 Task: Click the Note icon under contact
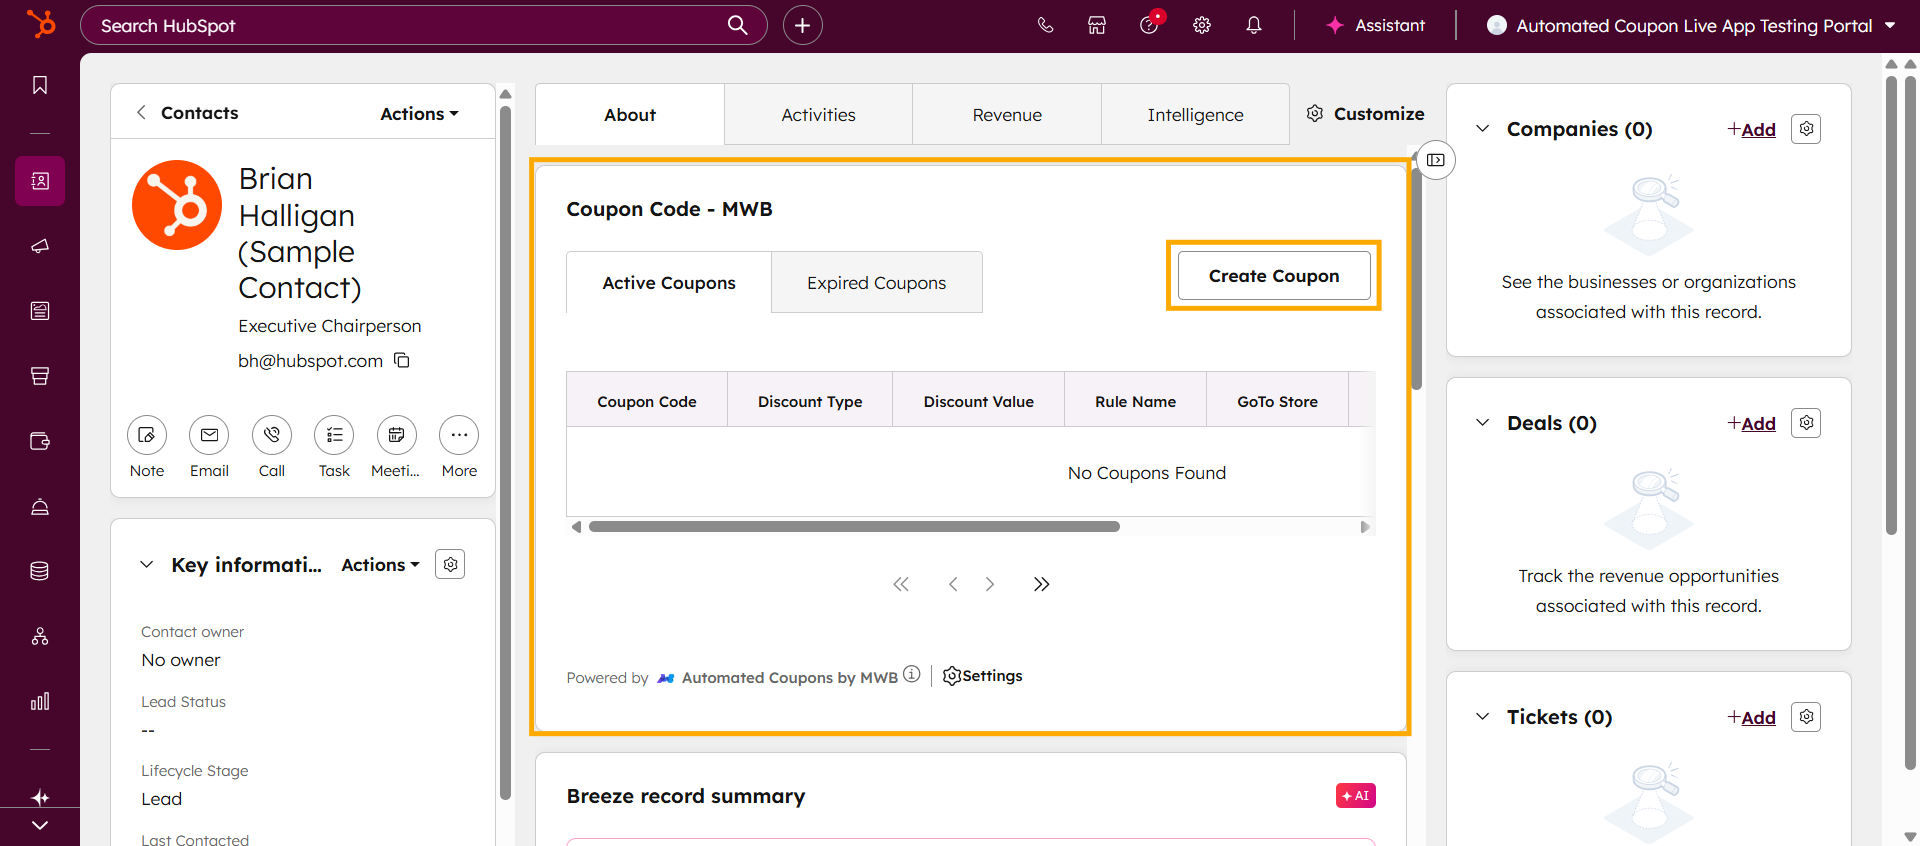[147, 435]
